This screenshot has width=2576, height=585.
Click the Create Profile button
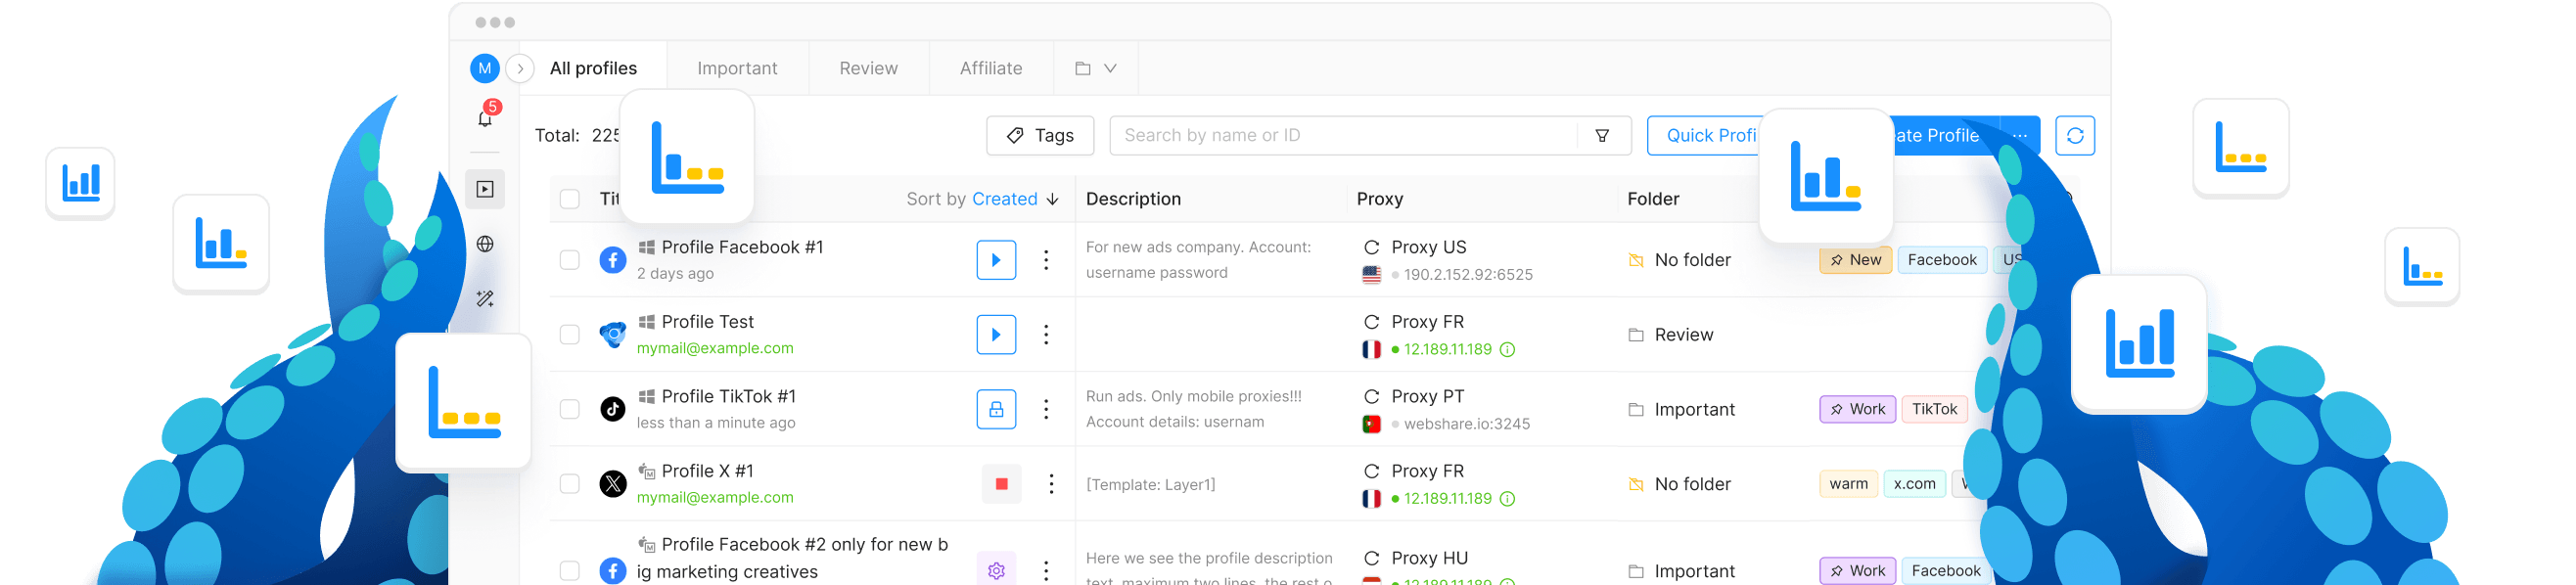[1938, 135]
